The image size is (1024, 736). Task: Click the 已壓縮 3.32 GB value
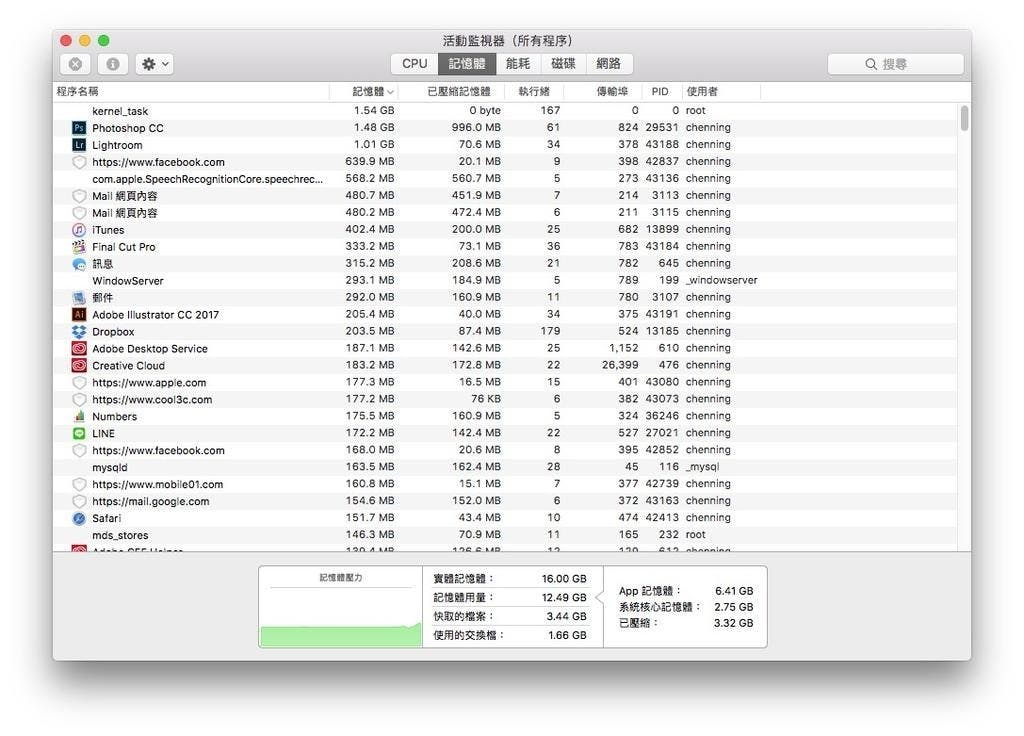[x=734, y=624]
